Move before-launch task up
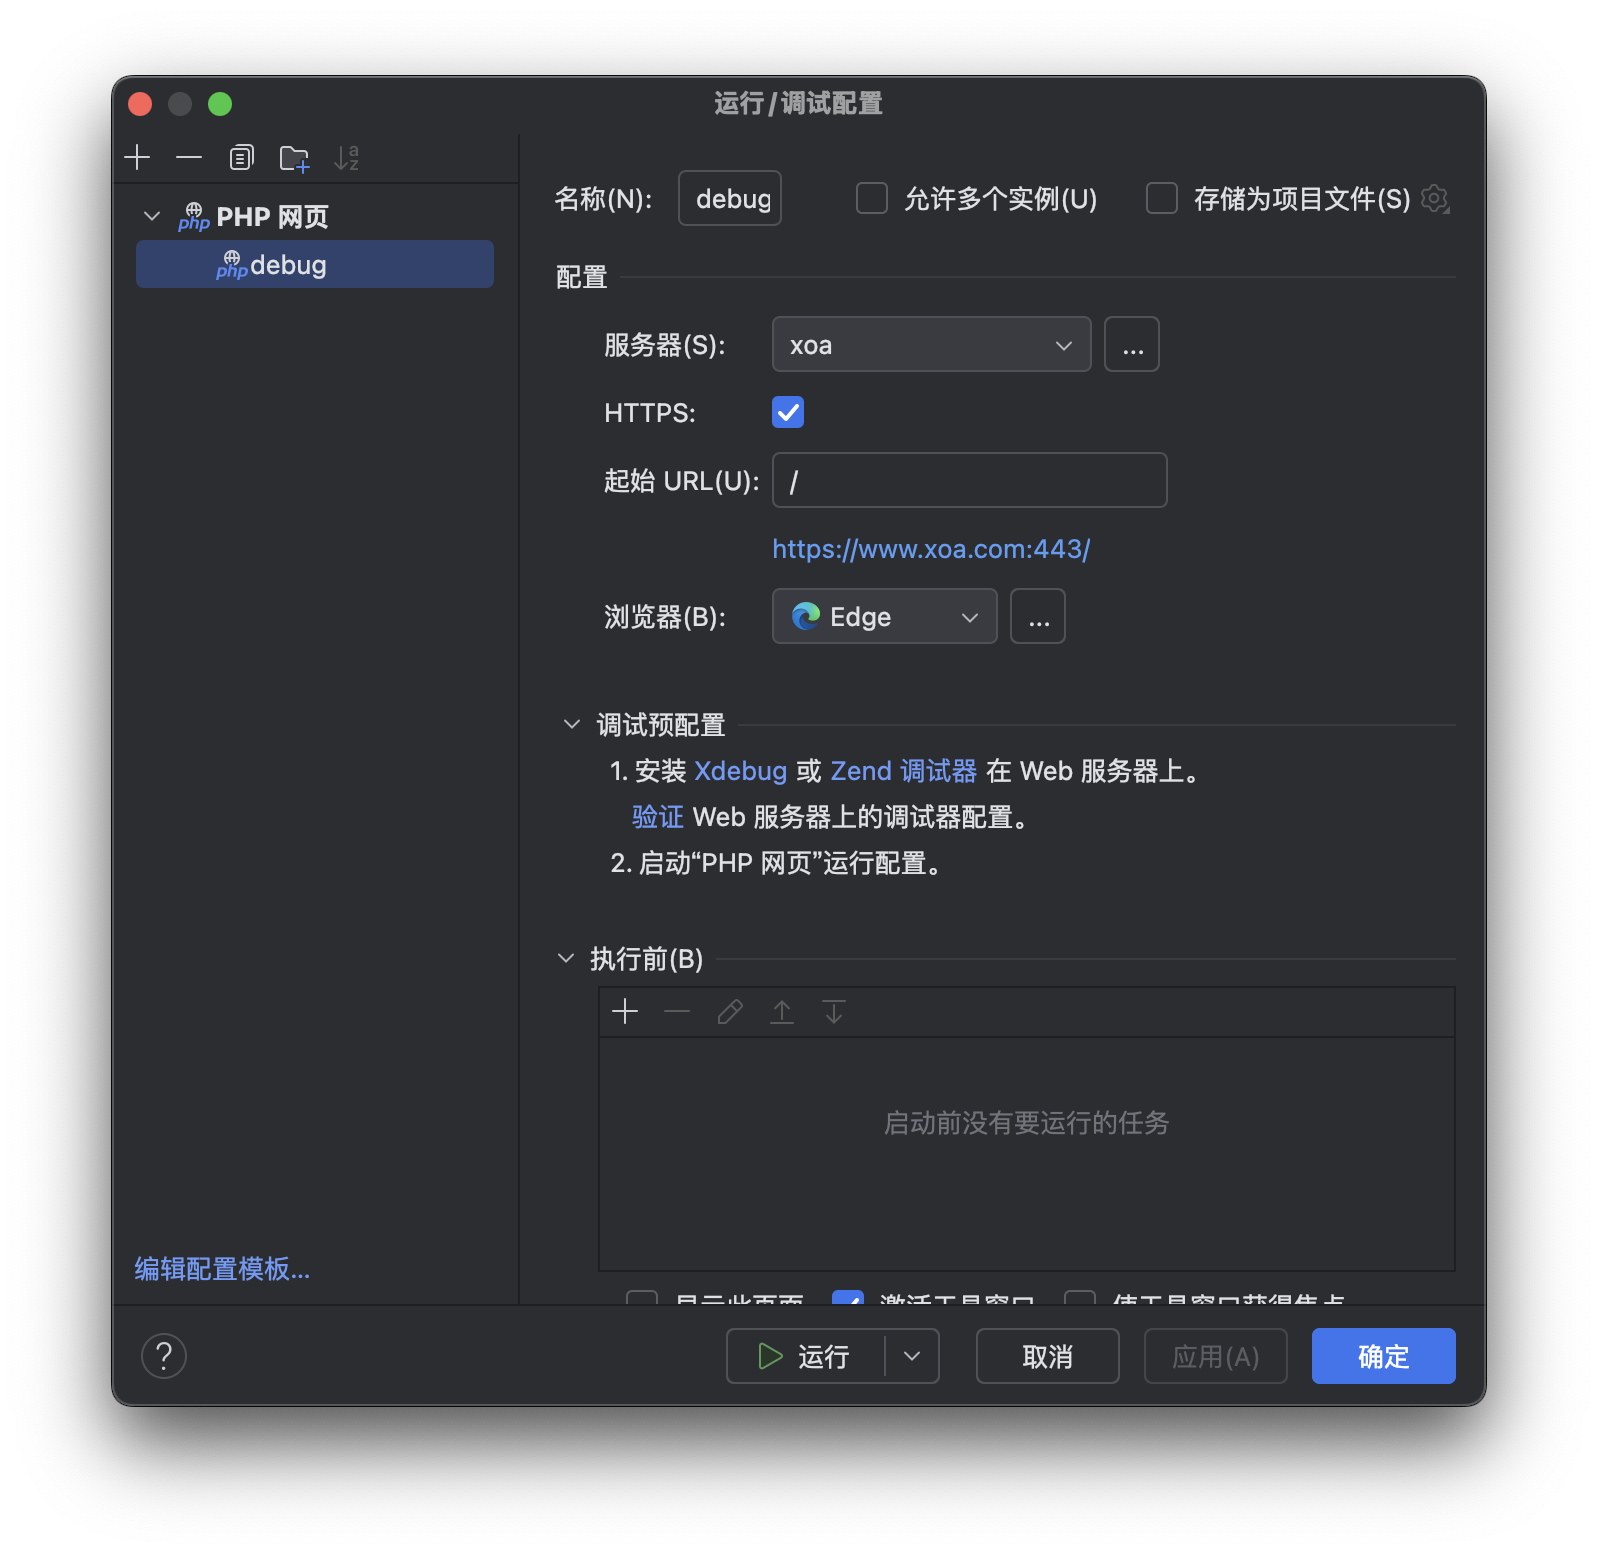 click(x=782, y=1011)
